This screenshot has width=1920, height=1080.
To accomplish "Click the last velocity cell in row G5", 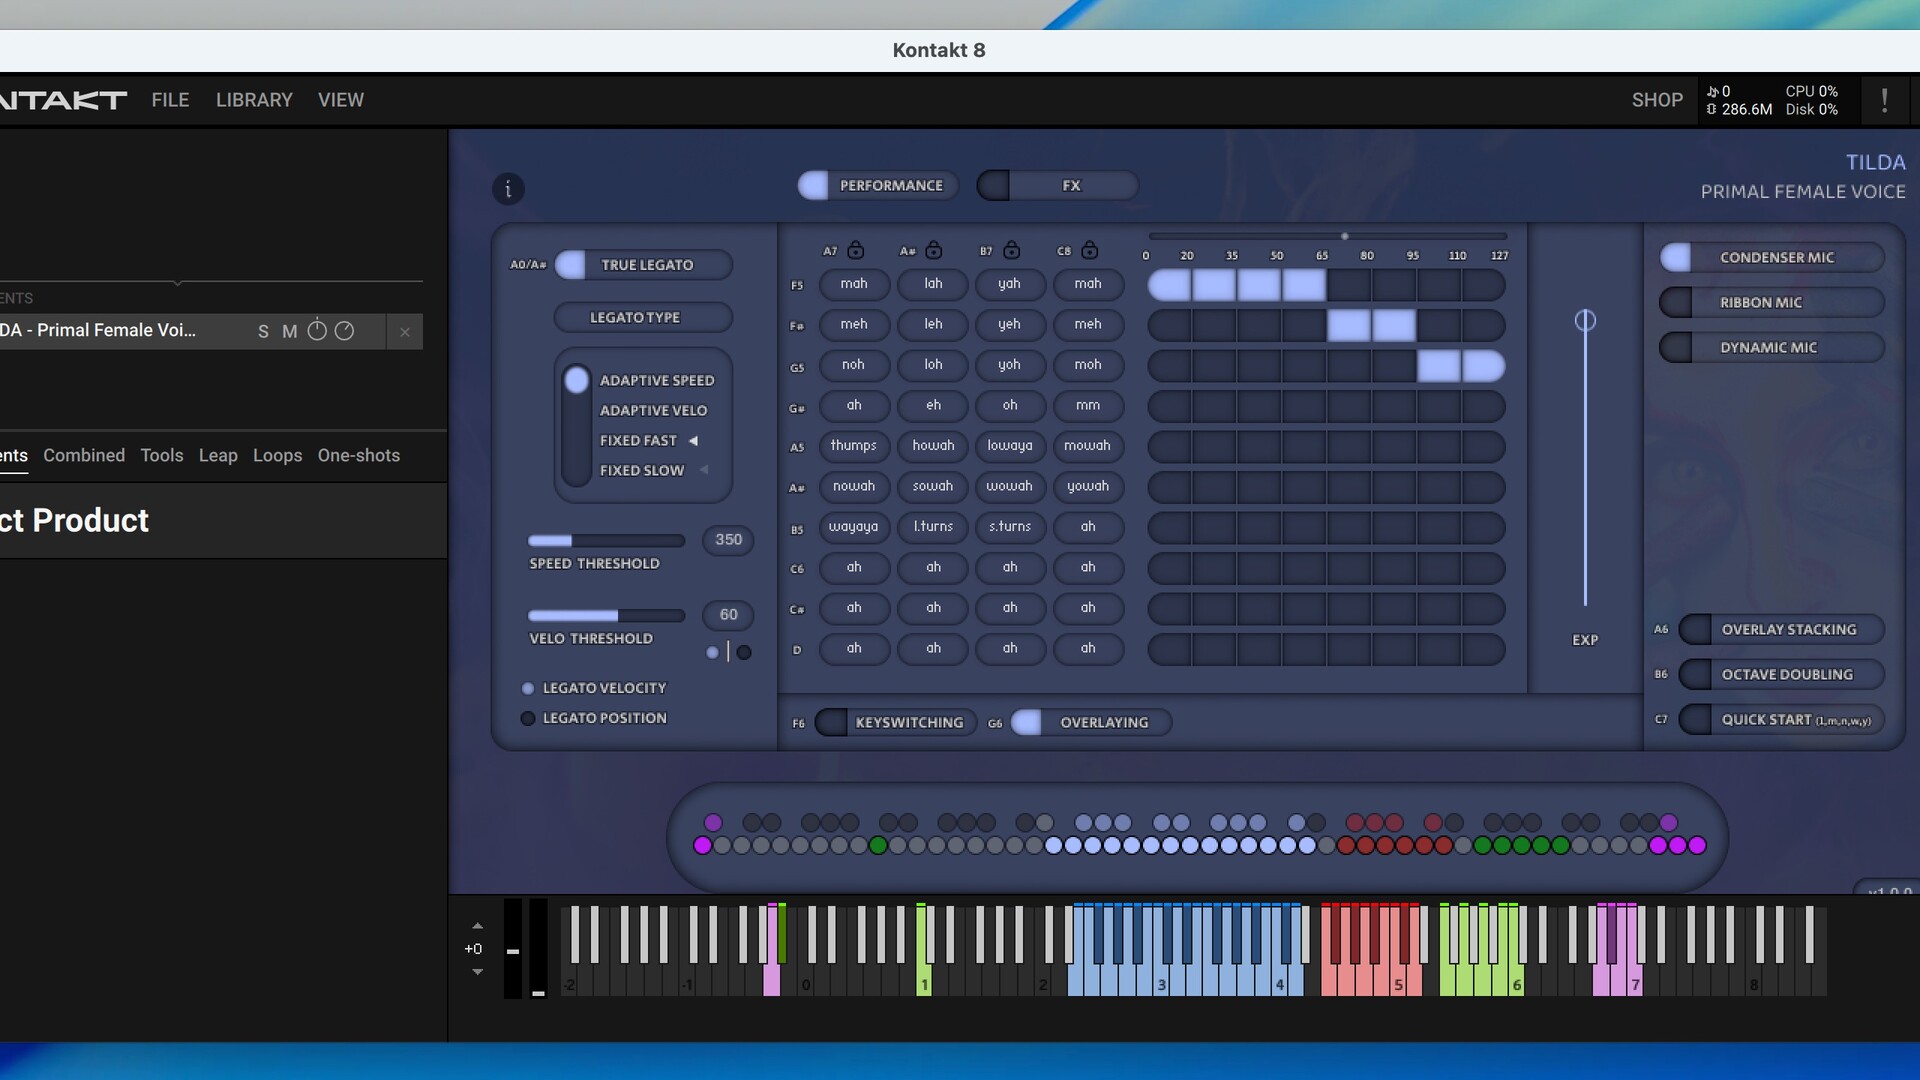I will (1484, 366).
